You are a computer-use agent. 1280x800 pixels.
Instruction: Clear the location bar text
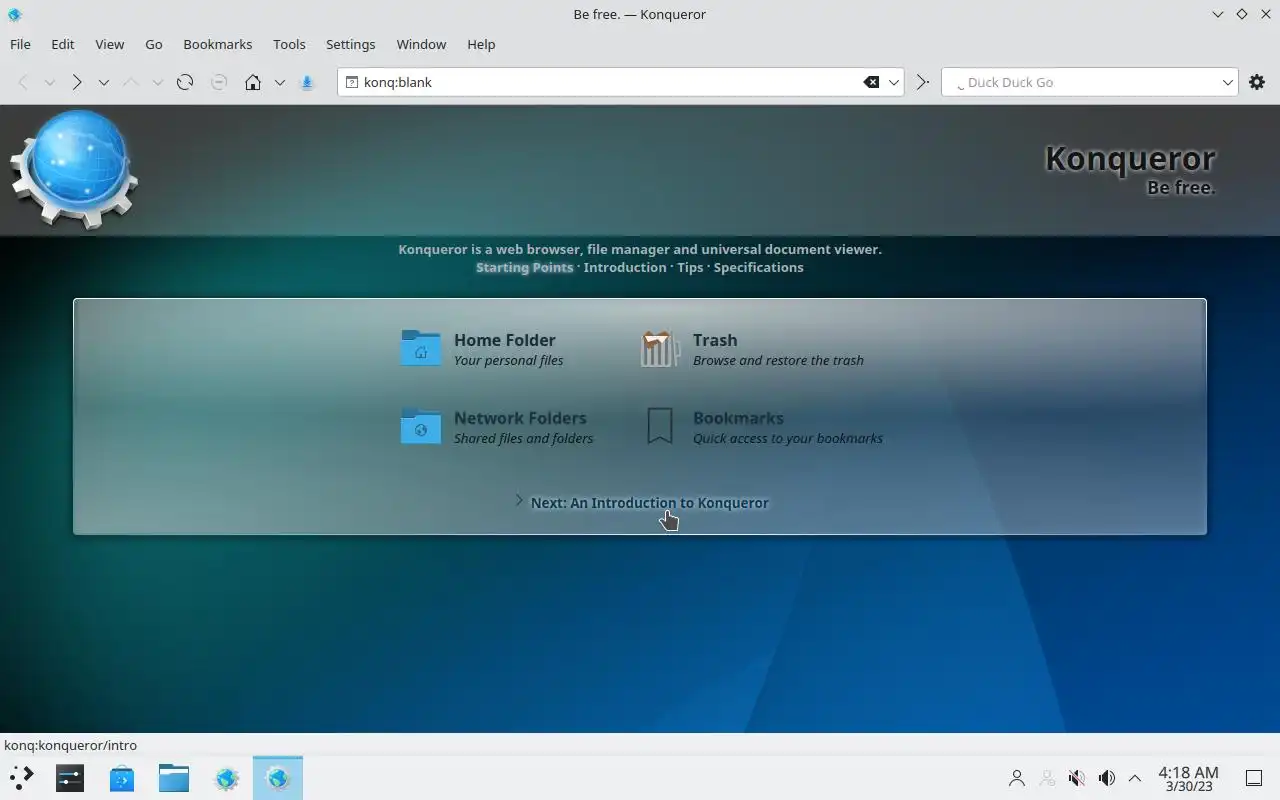pos(871,82)
